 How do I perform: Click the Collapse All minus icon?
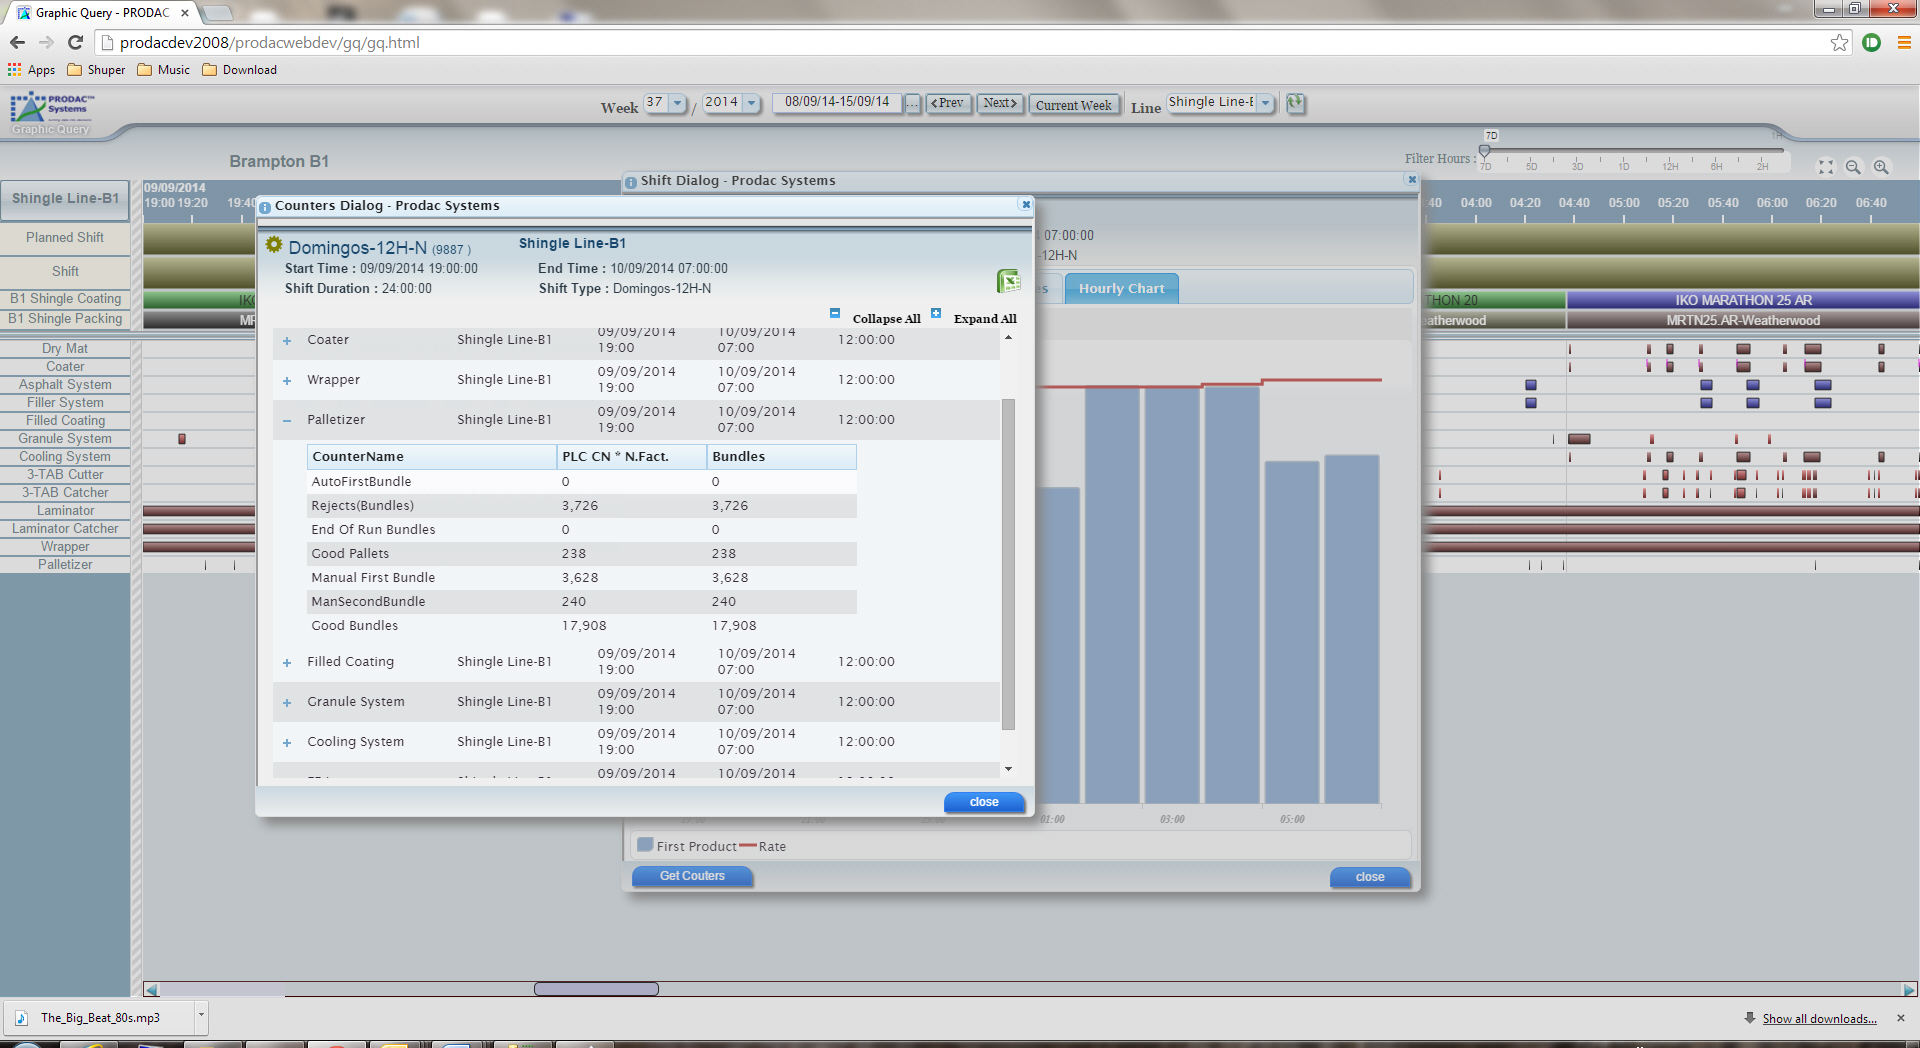click(x=835, y=314)
